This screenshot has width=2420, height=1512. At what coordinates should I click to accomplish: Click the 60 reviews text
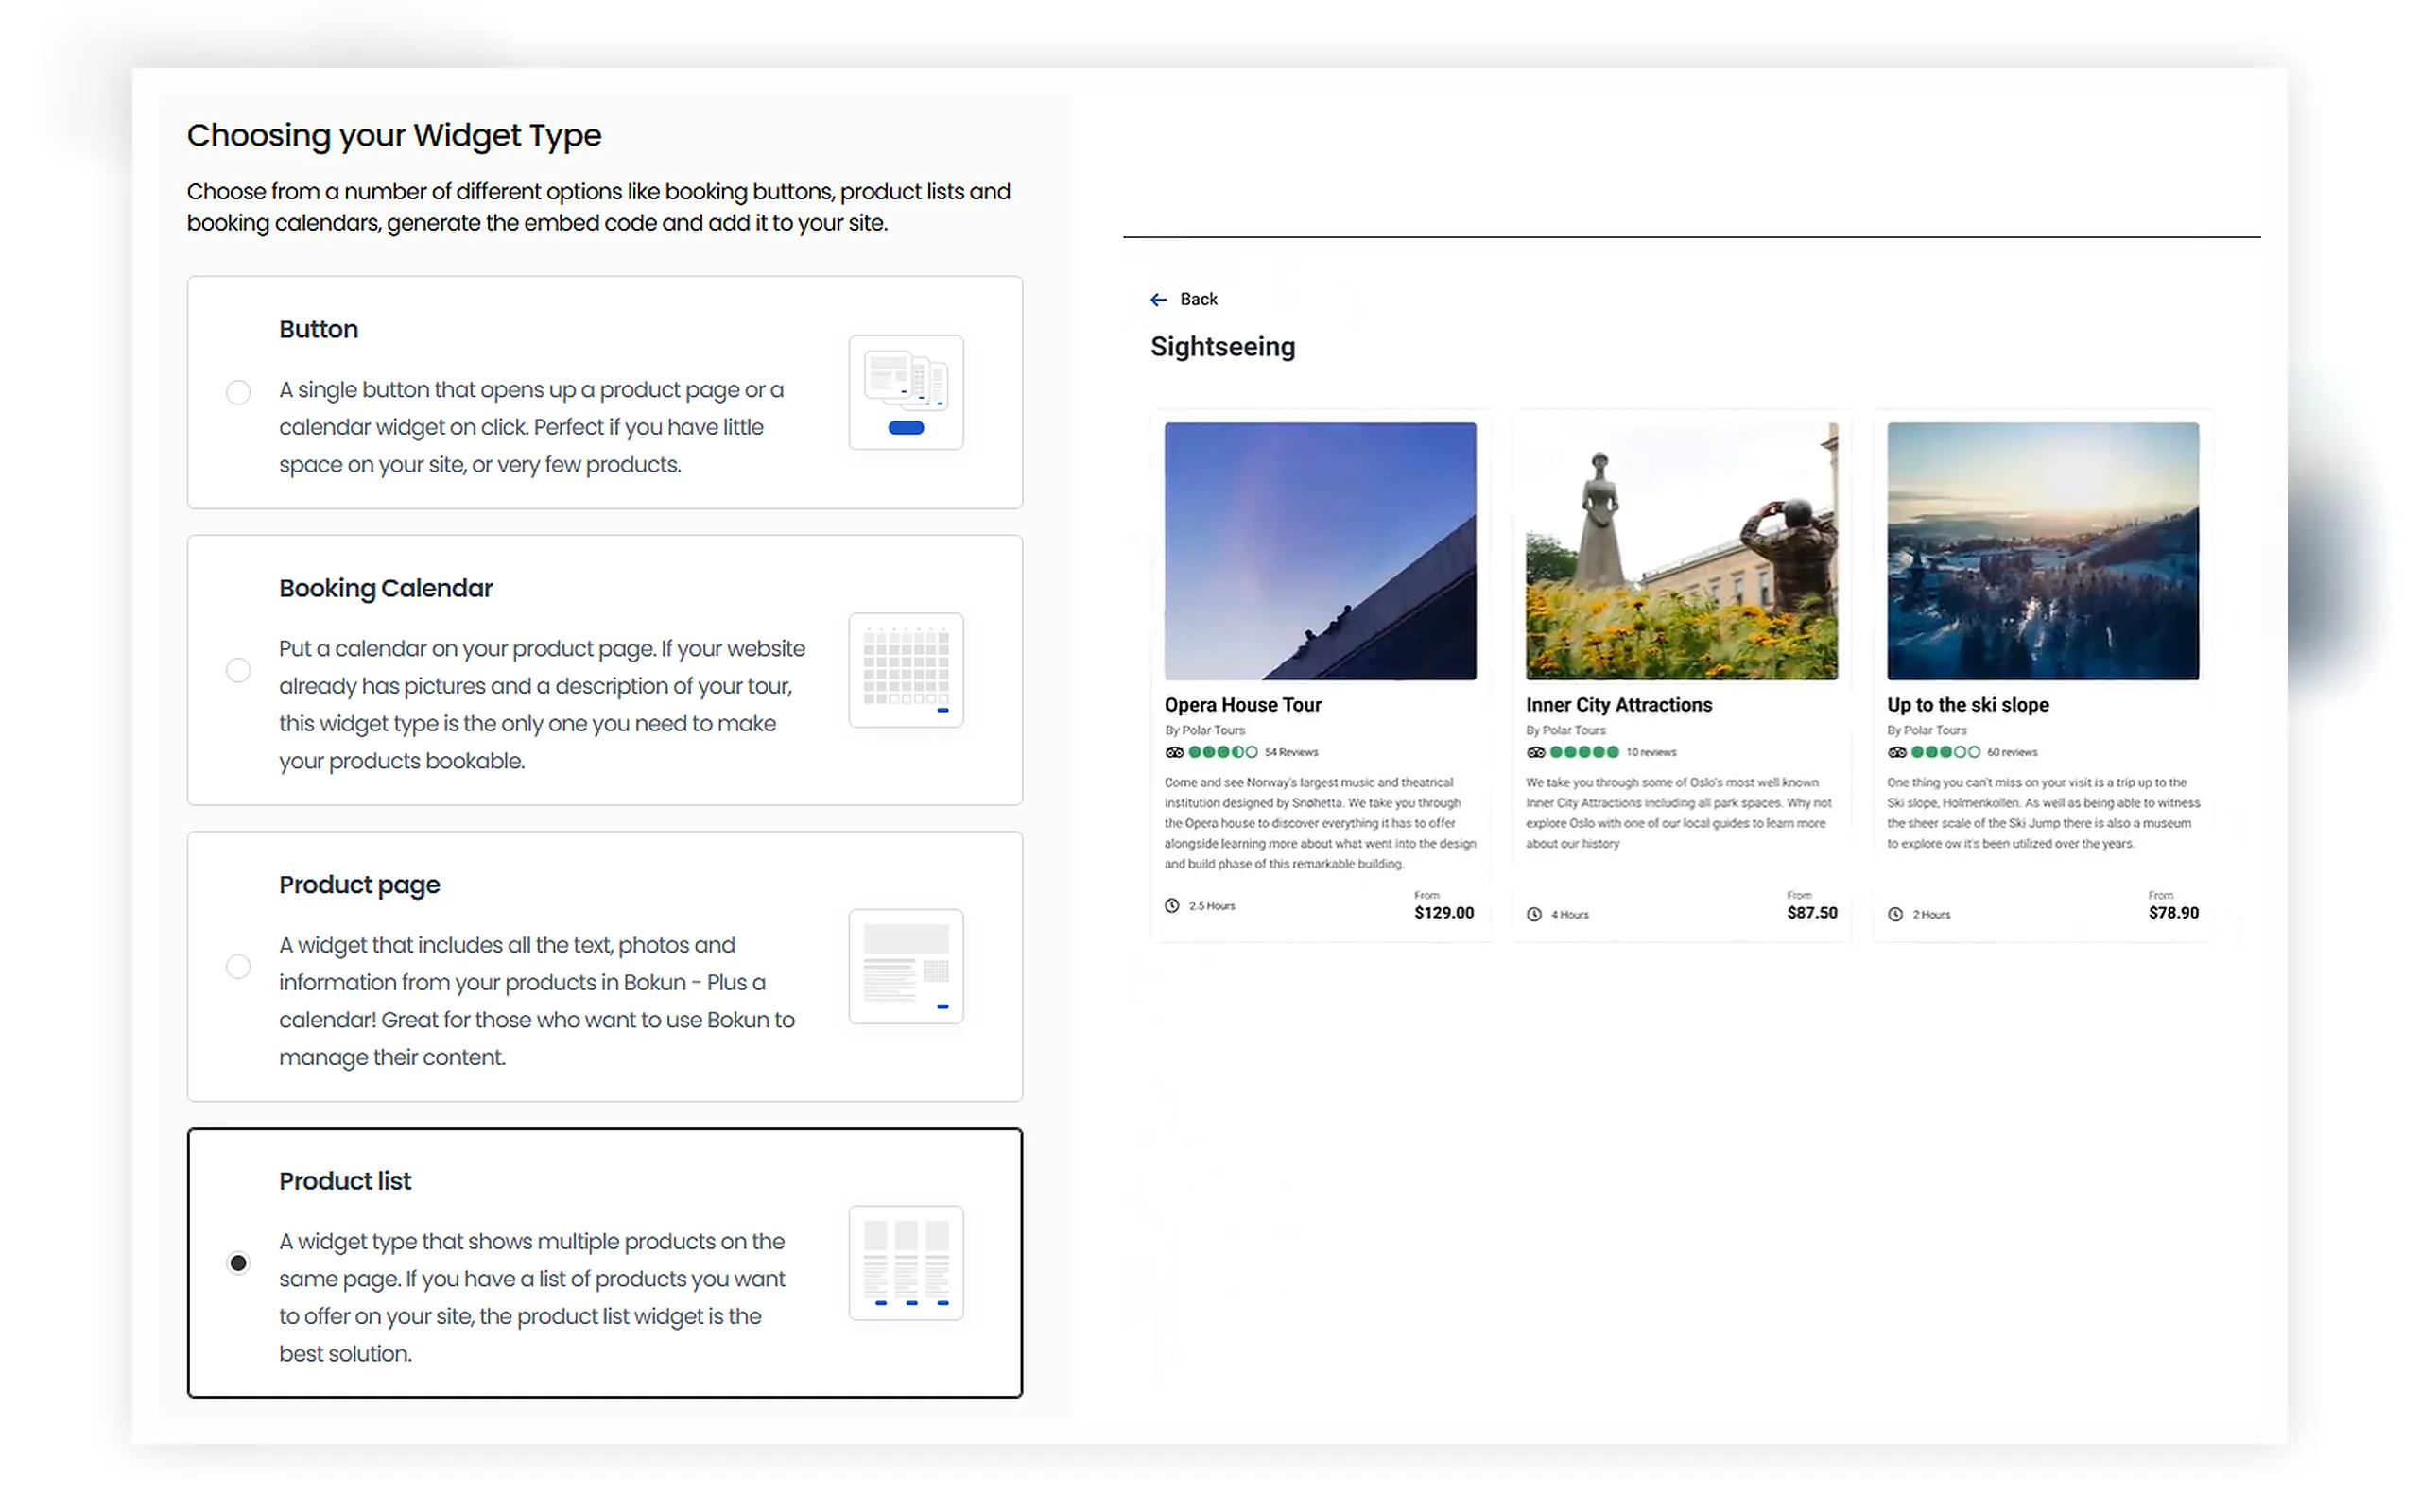tap(2012, 752)
